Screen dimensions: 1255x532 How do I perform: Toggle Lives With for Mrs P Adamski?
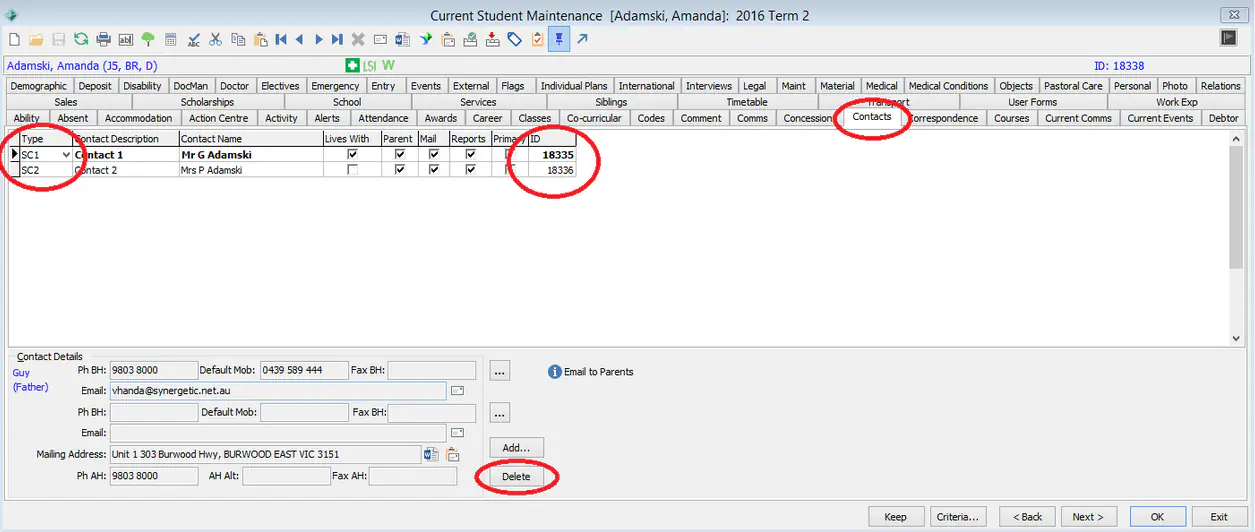(x=352, y=170)
